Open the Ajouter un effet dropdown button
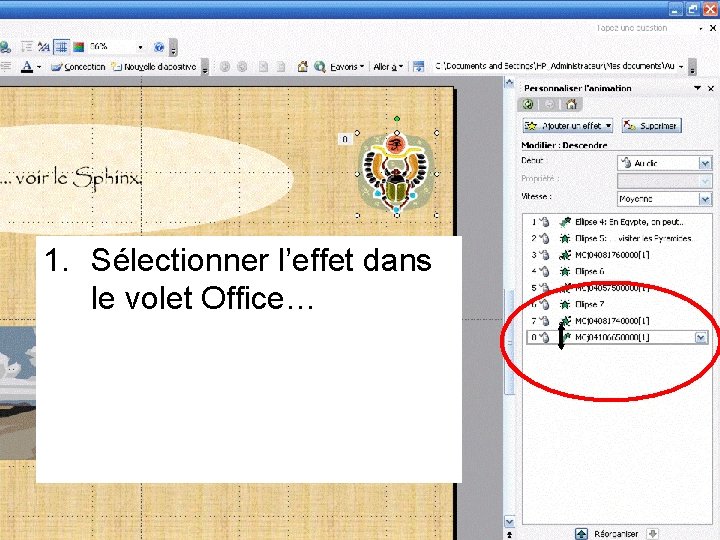Viewport: 720px width, 540px height. click(x=568, y=126)
